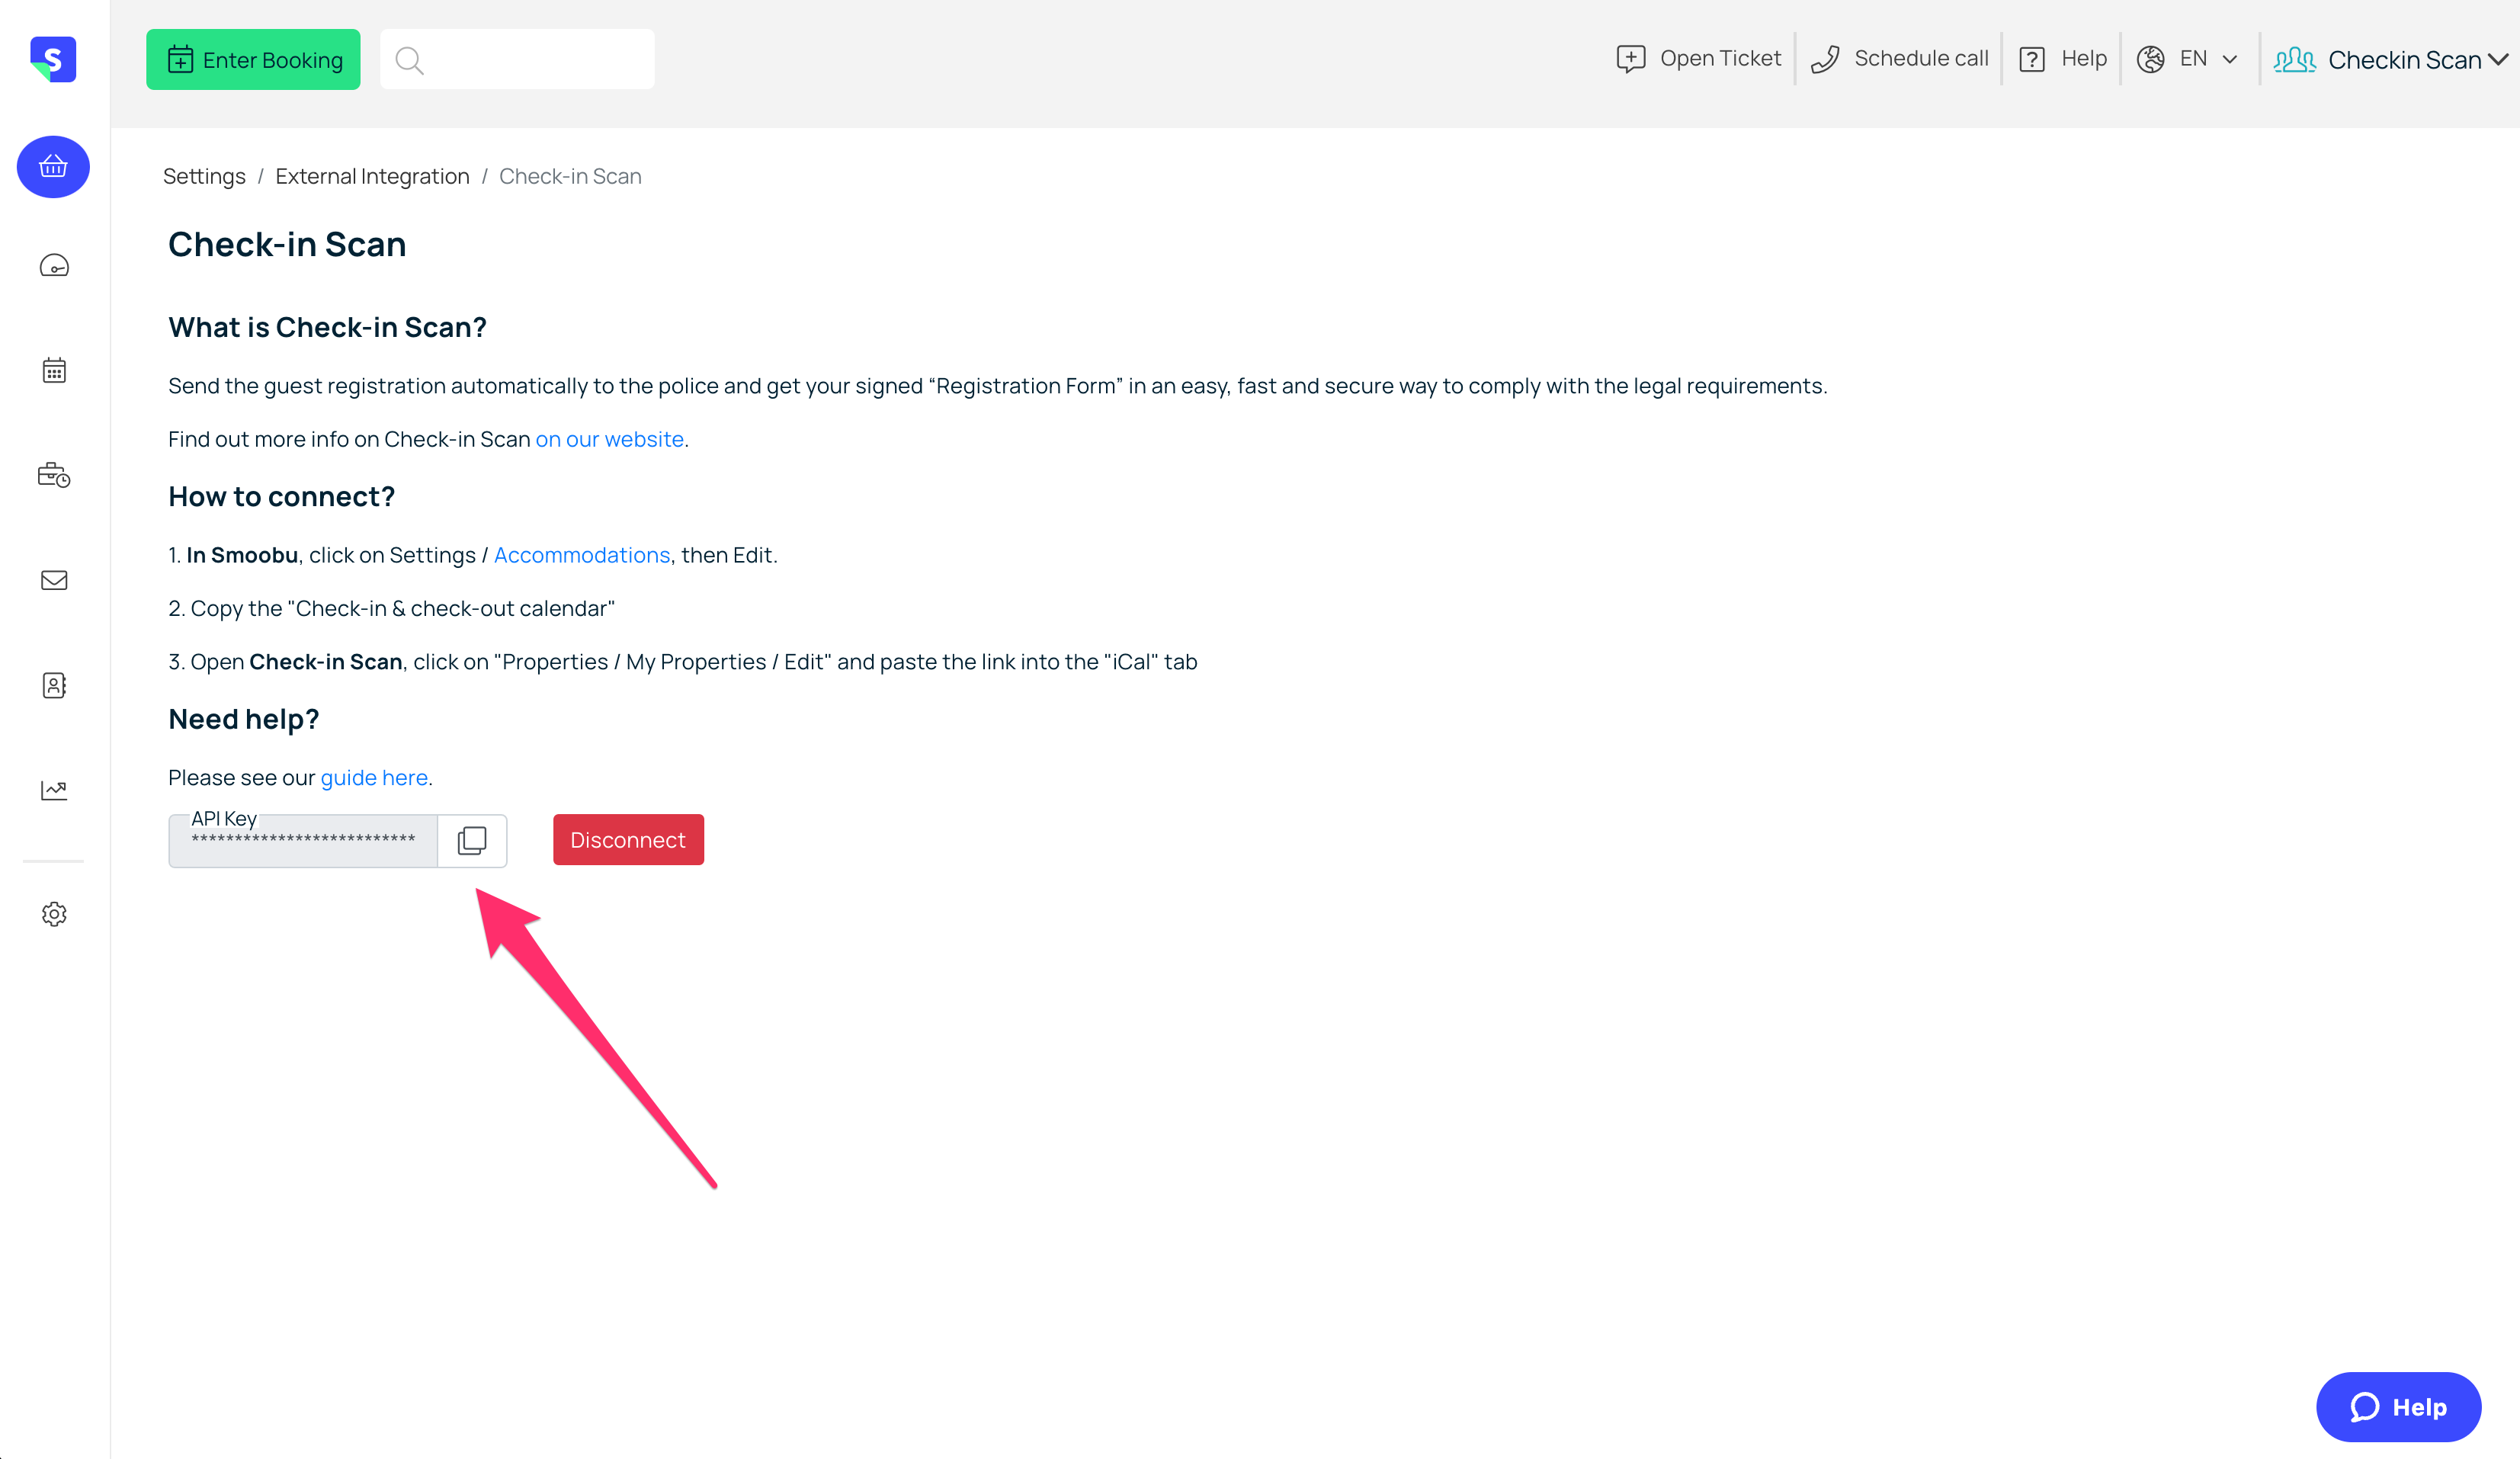Click the Open Ticket label
The width and height of the screenshot is (2520, 1459).
click(x=1720, y=59)
